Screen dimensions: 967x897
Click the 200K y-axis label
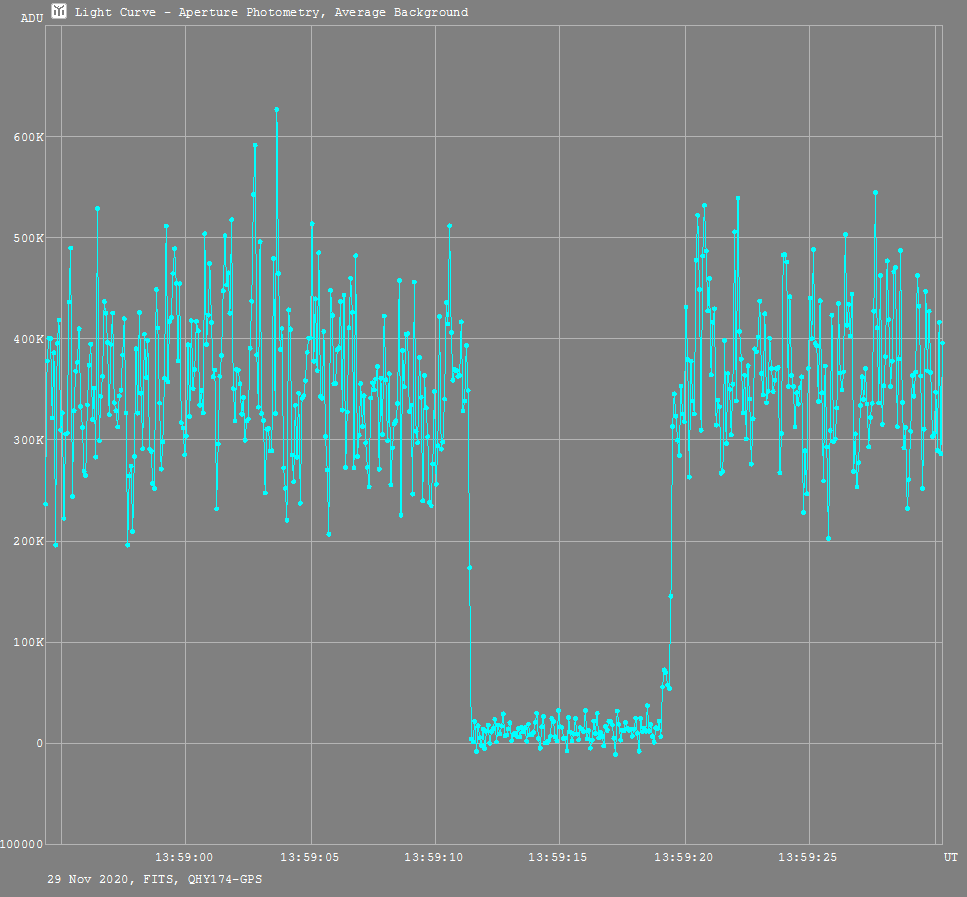point(28,542)
